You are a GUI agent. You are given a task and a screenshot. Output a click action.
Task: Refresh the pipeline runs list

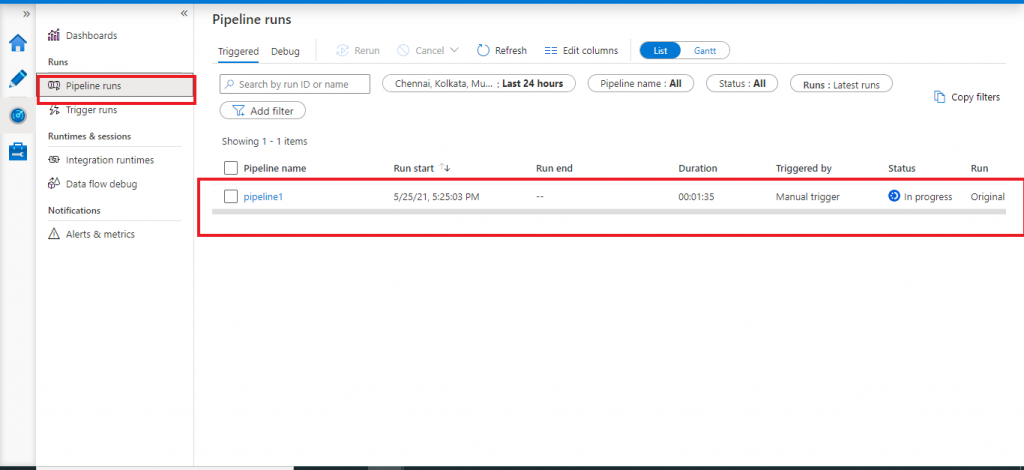tap(502, 50)
